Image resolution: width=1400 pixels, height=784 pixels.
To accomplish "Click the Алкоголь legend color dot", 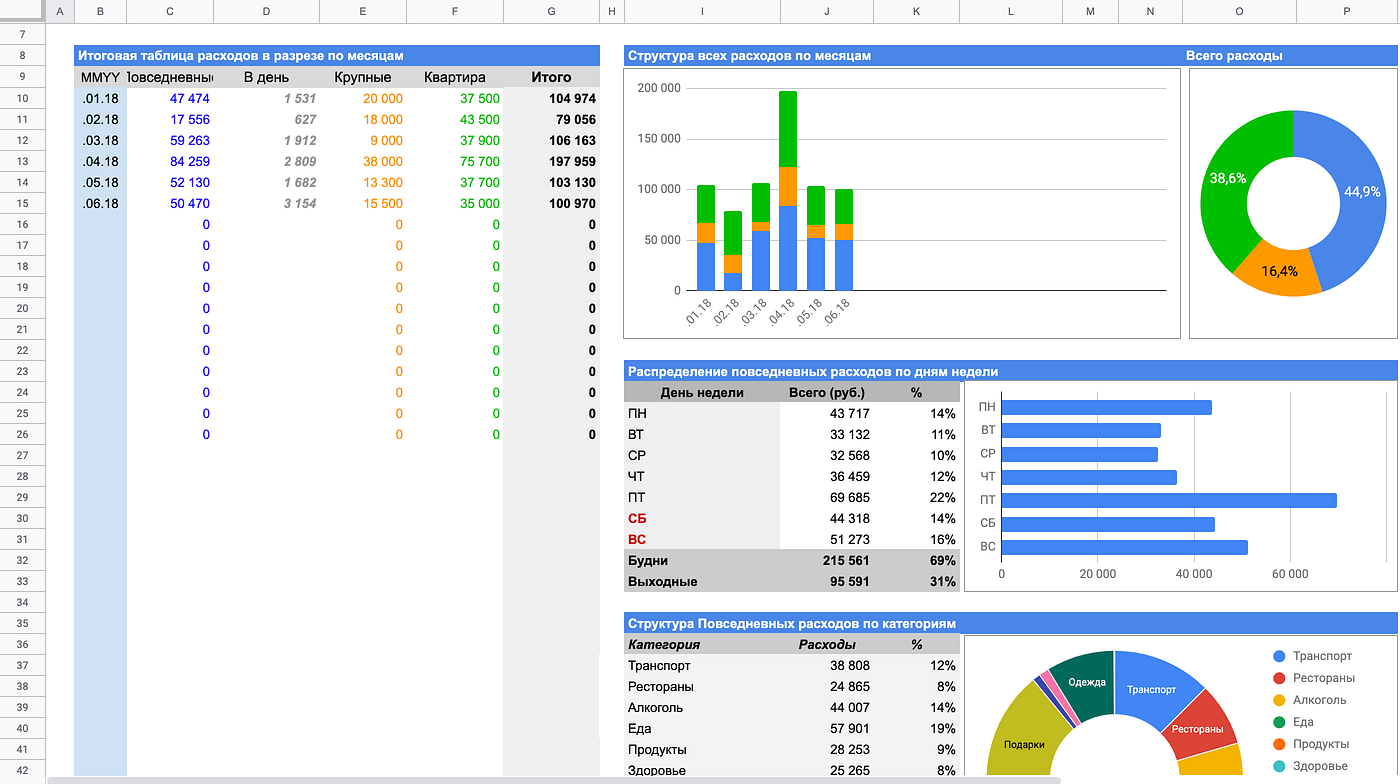I will pyautogui.click(x=1279, y=700).
